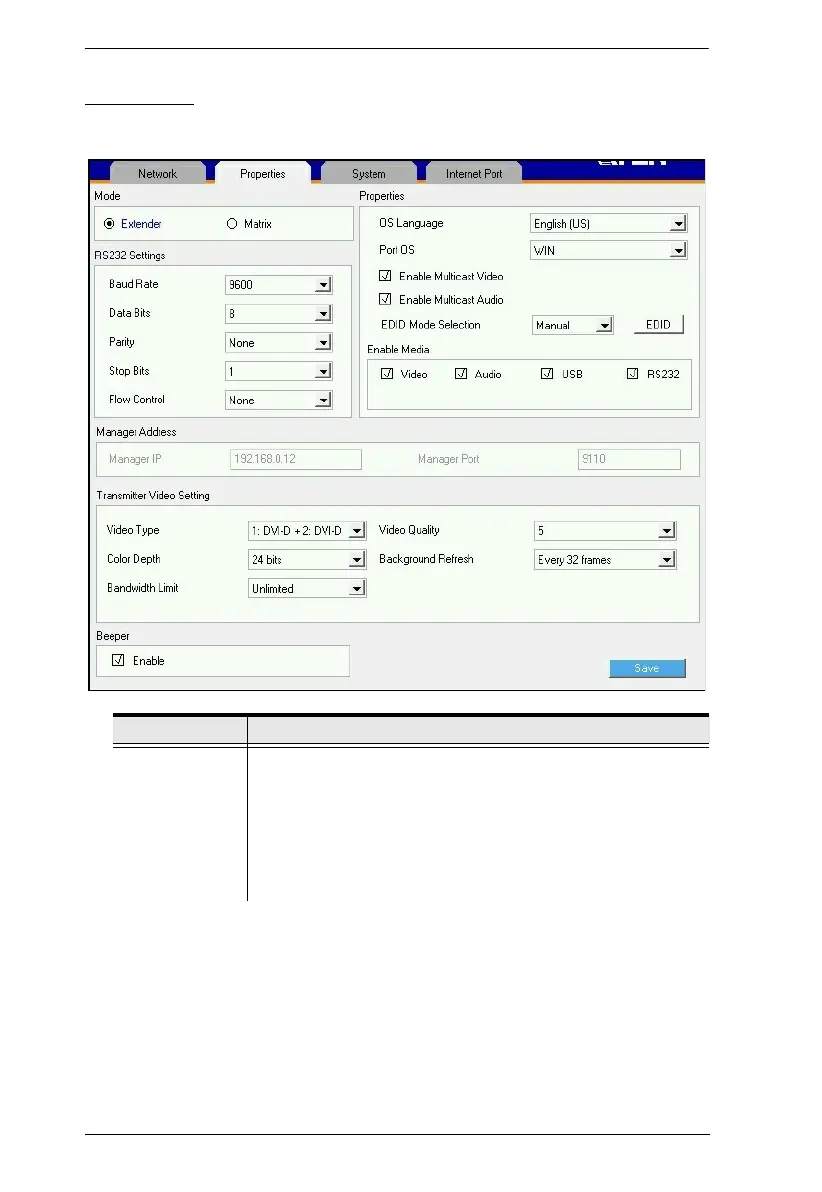Toggle the RS232 media checkbox
The image size is (822, 1192).
tap(633, 374)
